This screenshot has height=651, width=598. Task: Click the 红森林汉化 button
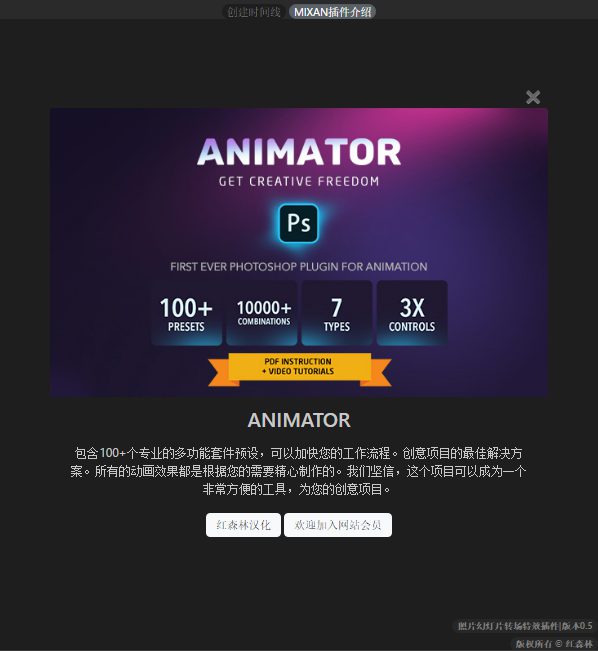coord(243,525)
